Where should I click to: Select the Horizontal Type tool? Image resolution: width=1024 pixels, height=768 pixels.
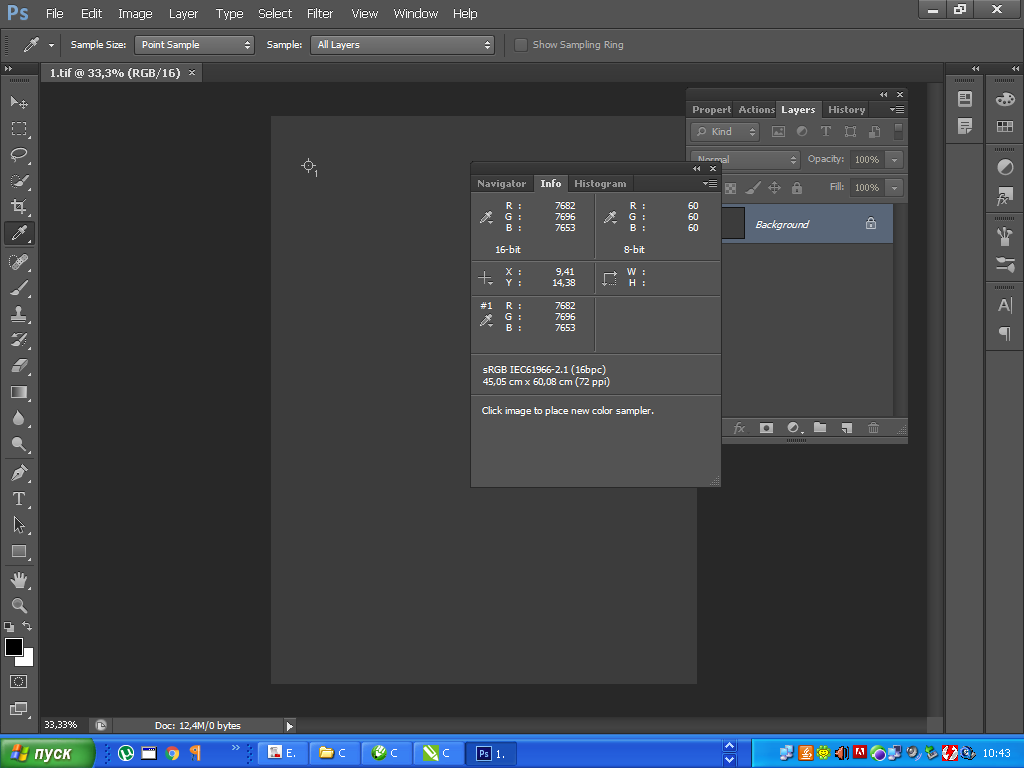(19, 499)
